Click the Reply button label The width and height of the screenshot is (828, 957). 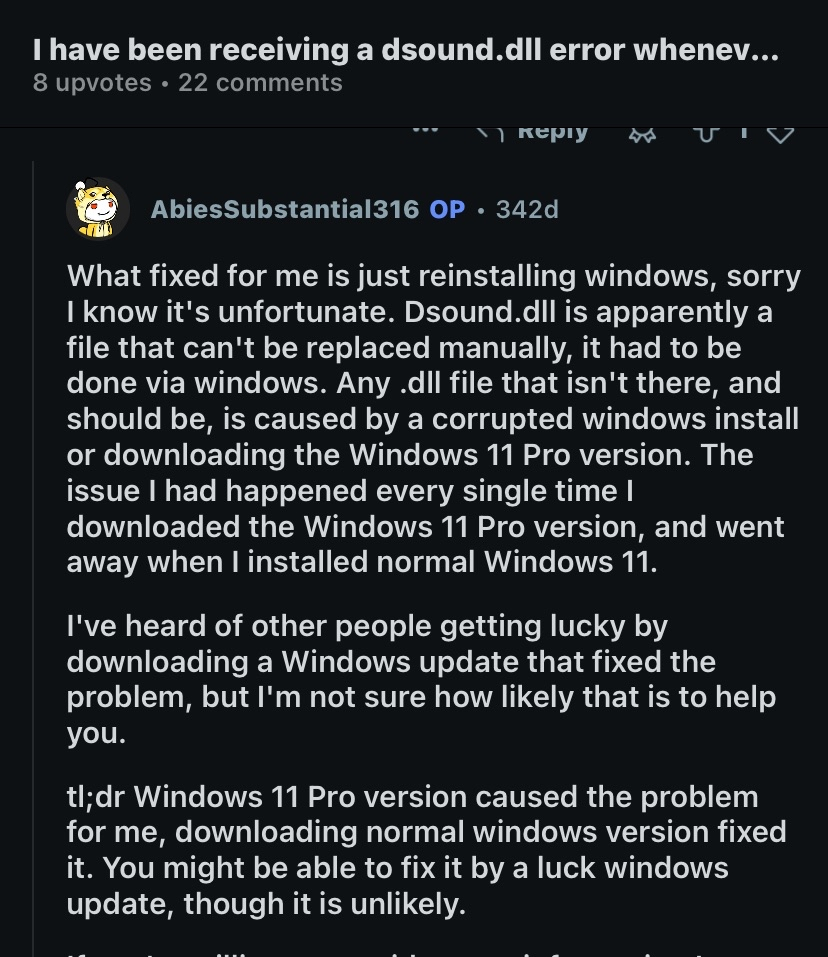[552, 132]
